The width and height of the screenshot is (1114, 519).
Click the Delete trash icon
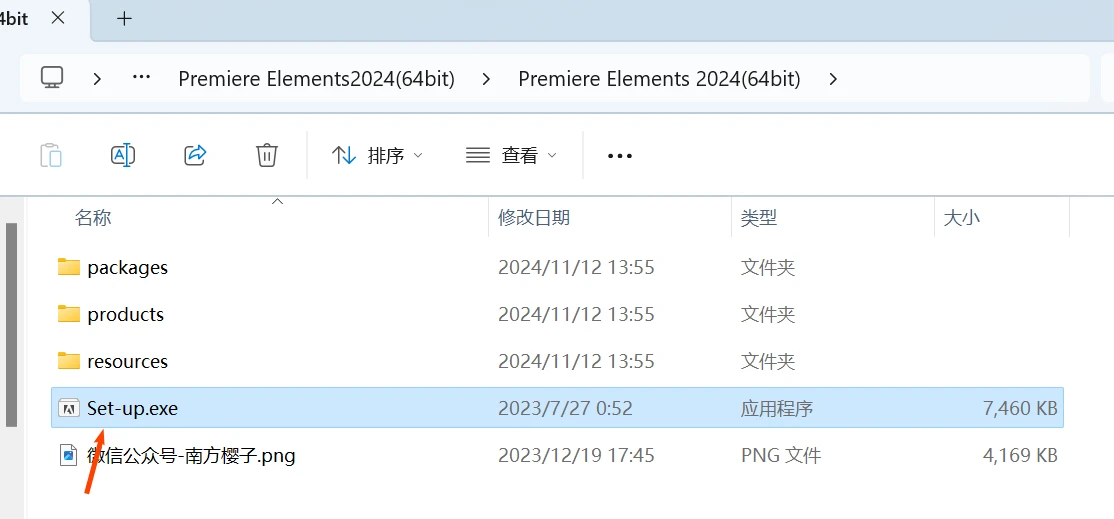[x=267, y=155]
